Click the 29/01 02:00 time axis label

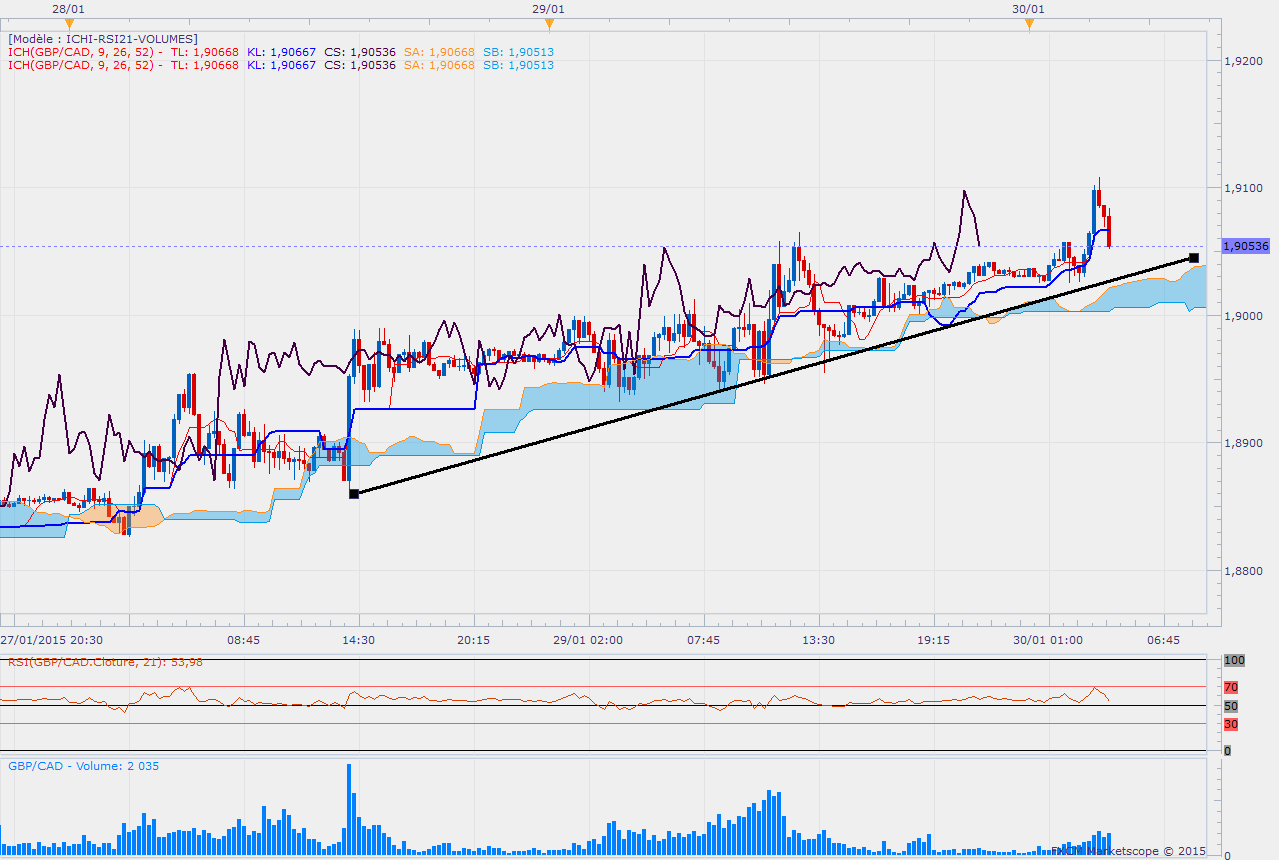(x=588, y=640)
